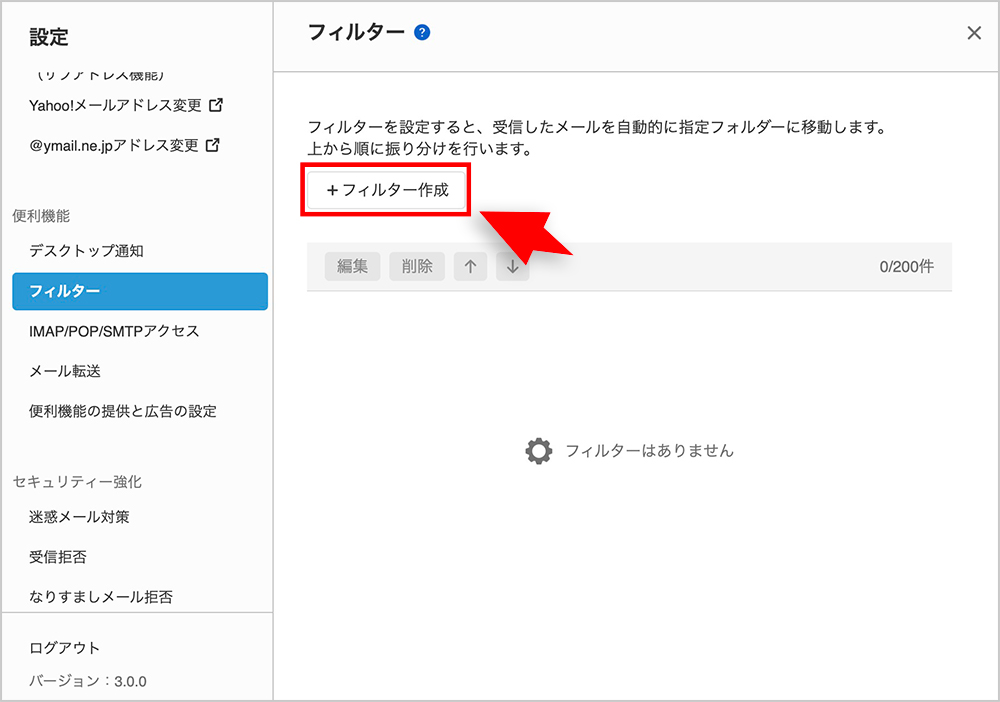This screenshot has width=1000, height=702.
Task: Move filter down with arrow button
Action: (513, 267)
